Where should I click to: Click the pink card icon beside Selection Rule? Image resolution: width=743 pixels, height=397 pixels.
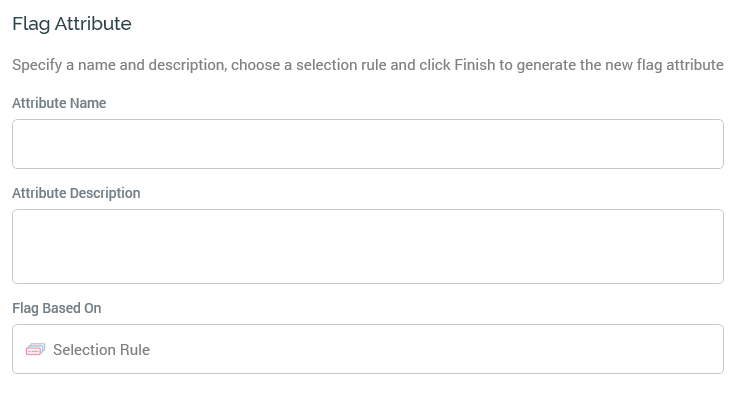pyautogui.click(x=36, y=350)
